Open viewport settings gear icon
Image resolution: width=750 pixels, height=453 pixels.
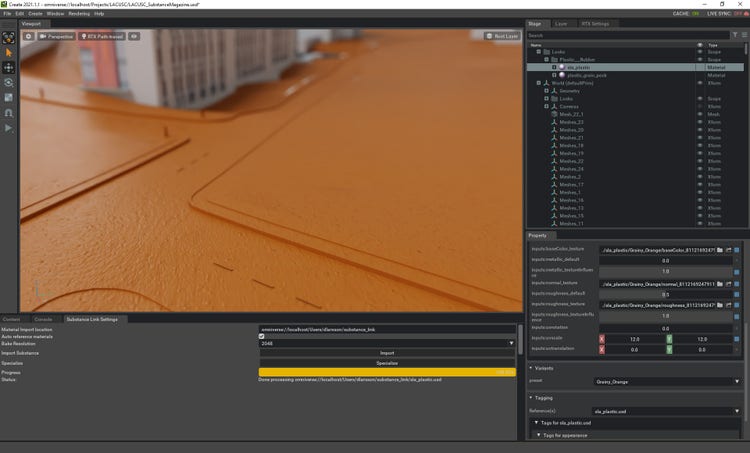click(x=29, y=36)
